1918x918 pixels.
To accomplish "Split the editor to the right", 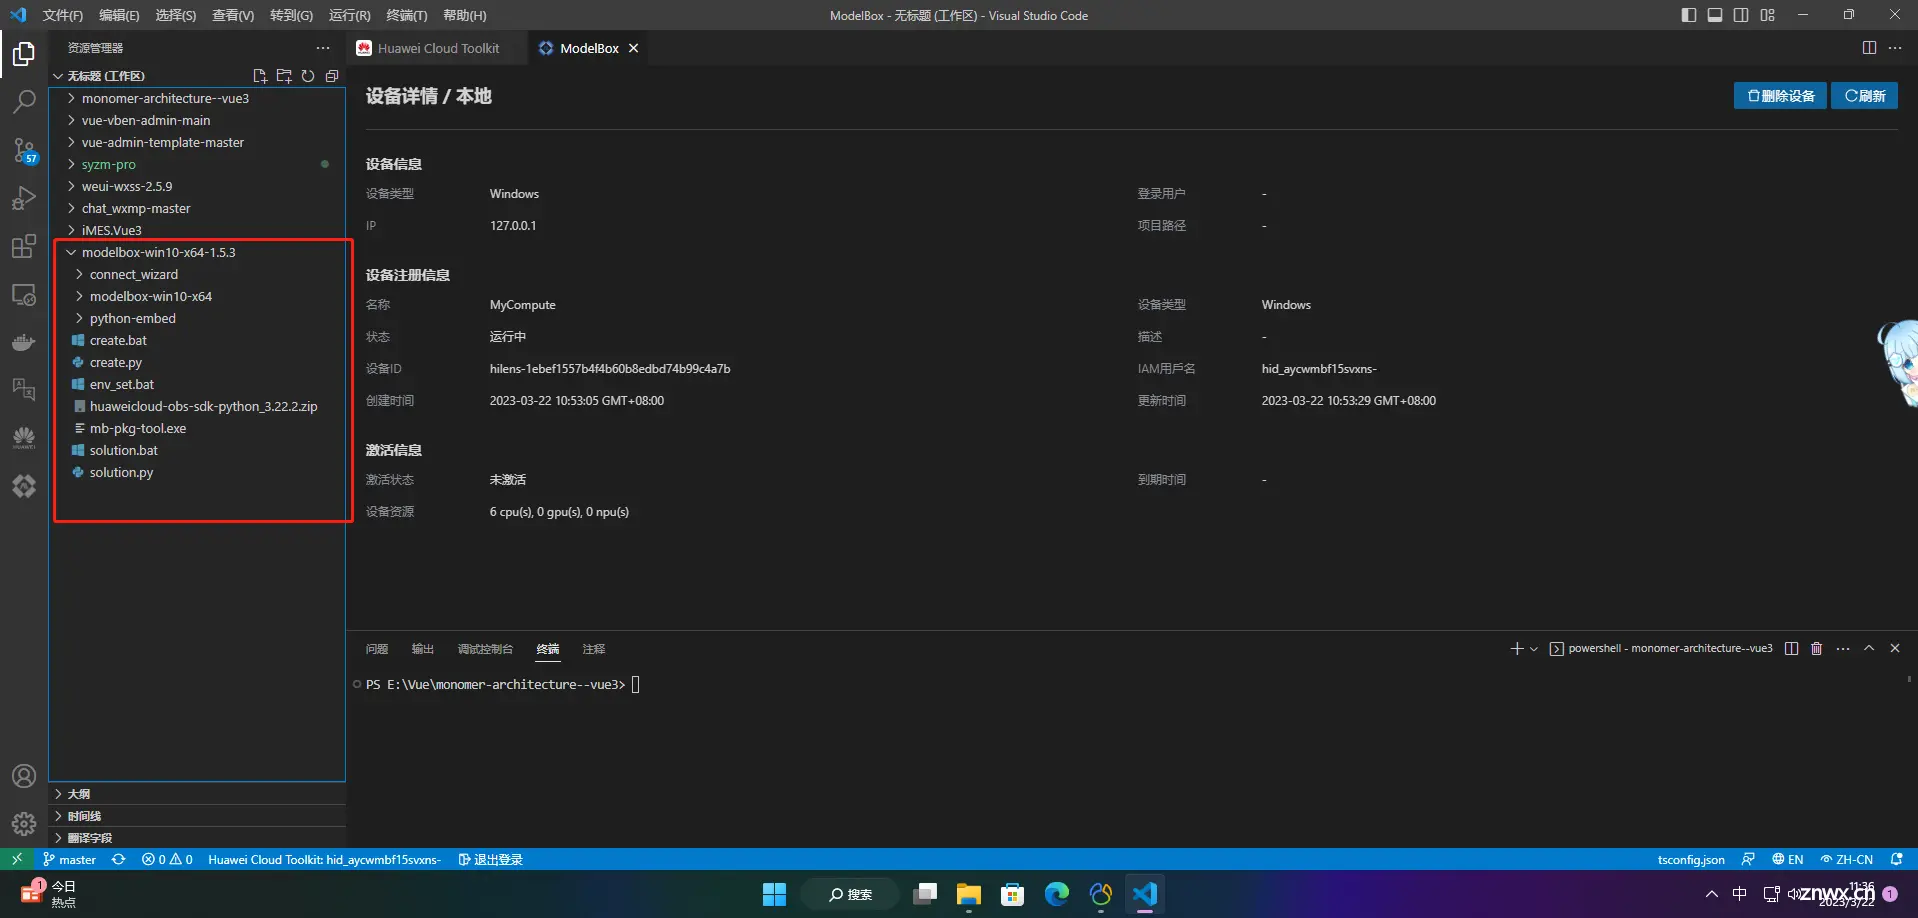I will coord(1869,48).
